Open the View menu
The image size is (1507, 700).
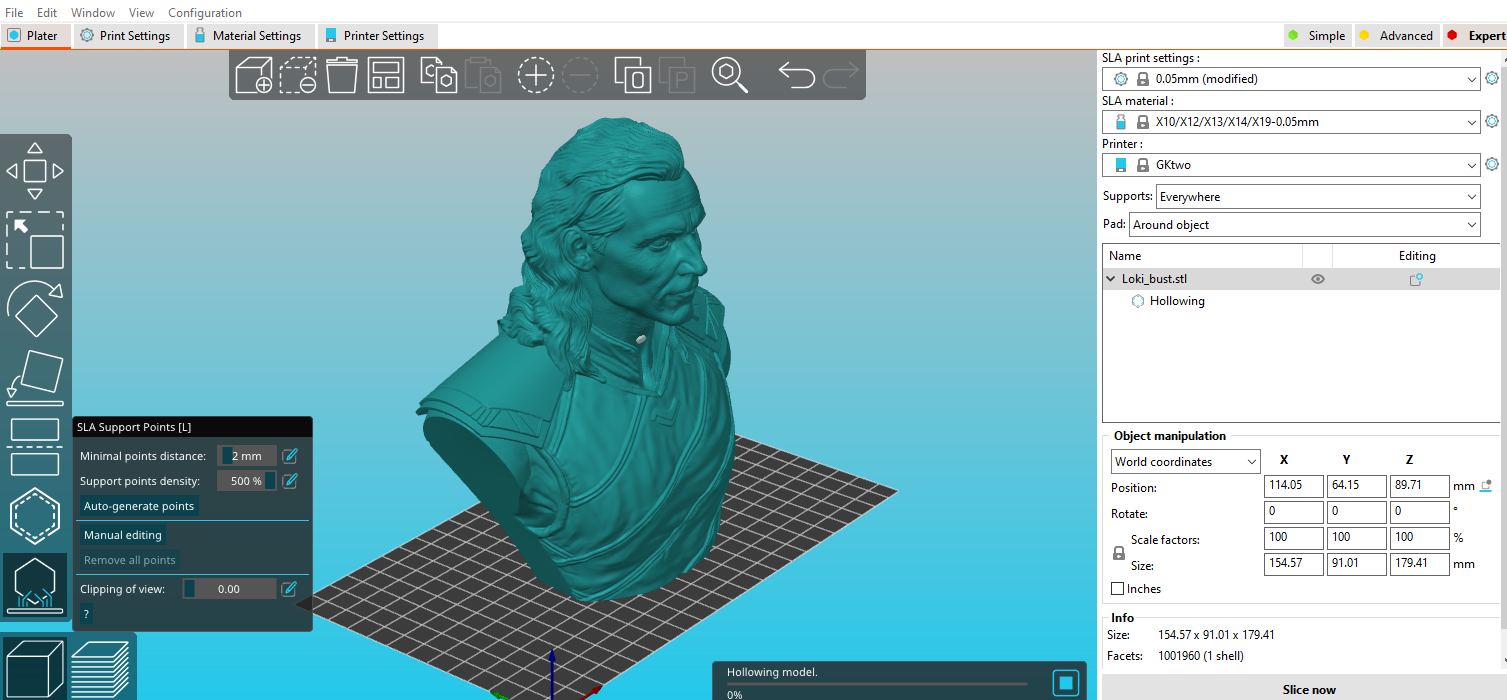tap(141, 13)
